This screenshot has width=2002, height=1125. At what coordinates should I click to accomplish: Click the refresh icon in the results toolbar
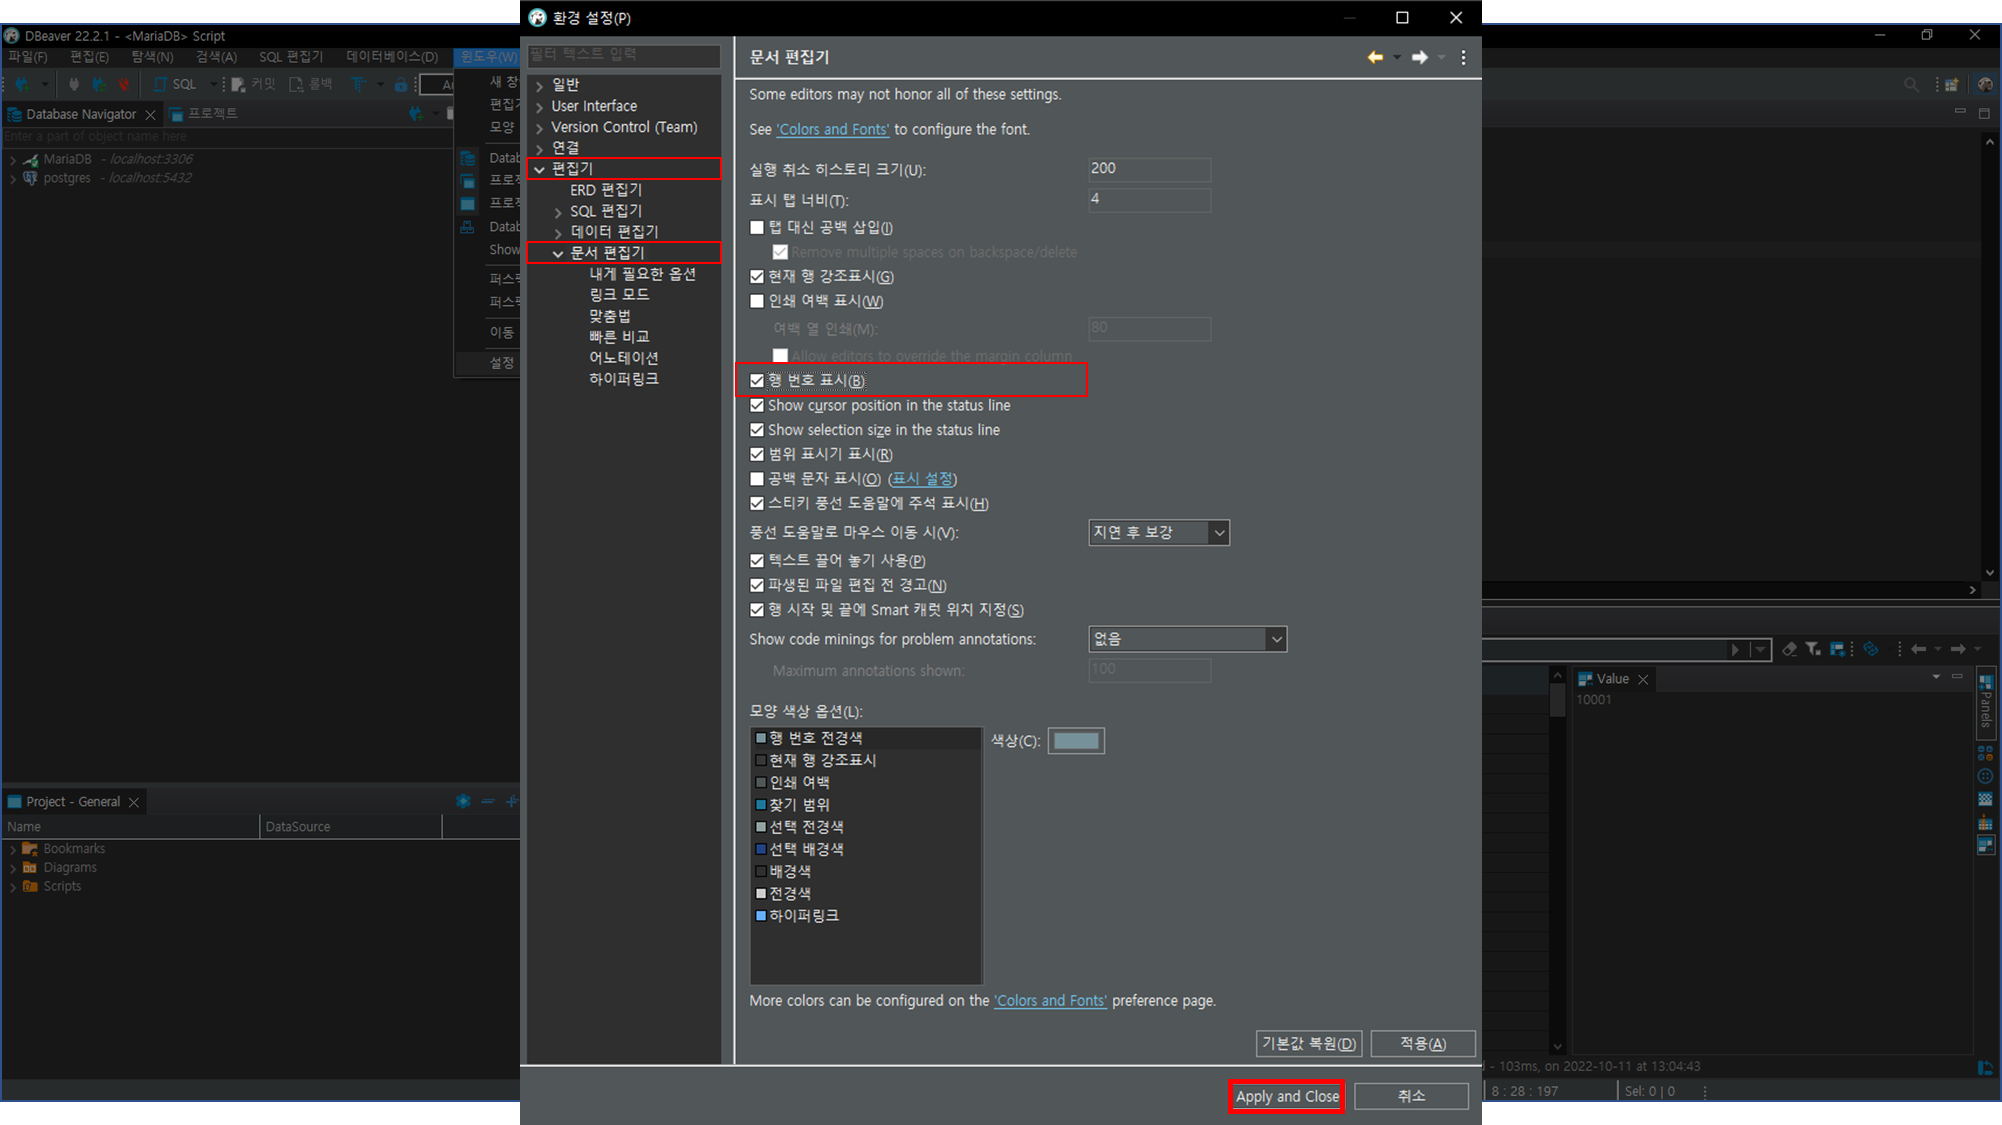pyautogui.click(x=1870, y=649)
